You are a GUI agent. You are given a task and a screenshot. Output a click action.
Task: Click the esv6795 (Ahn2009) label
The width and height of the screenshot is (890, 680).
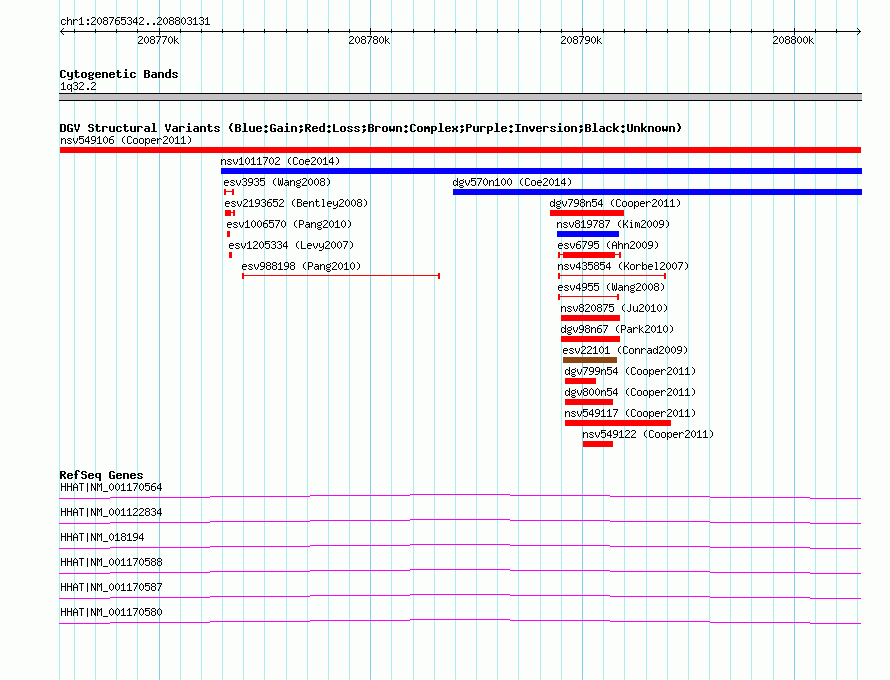(x=608, y=245)
